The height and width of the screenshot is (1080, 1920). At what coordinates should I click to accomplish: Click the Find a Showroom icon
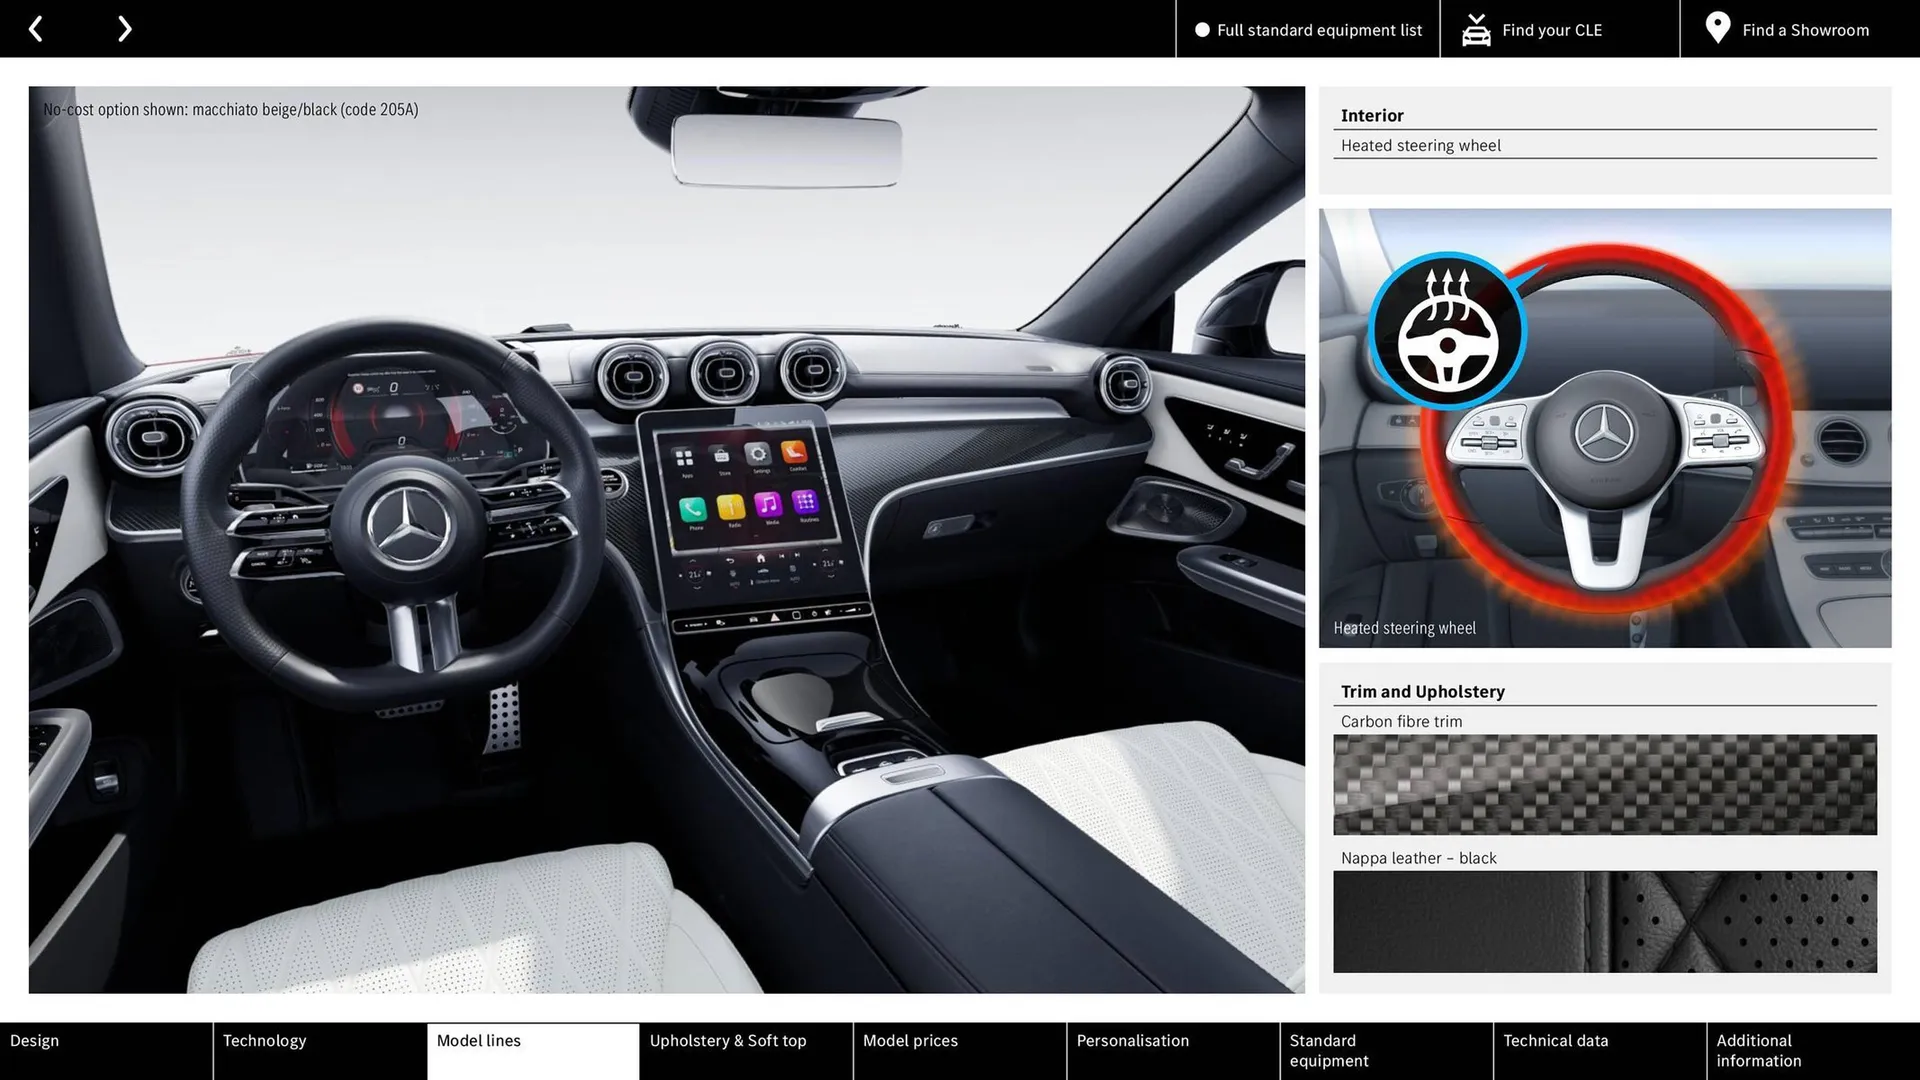point(1717,29)
